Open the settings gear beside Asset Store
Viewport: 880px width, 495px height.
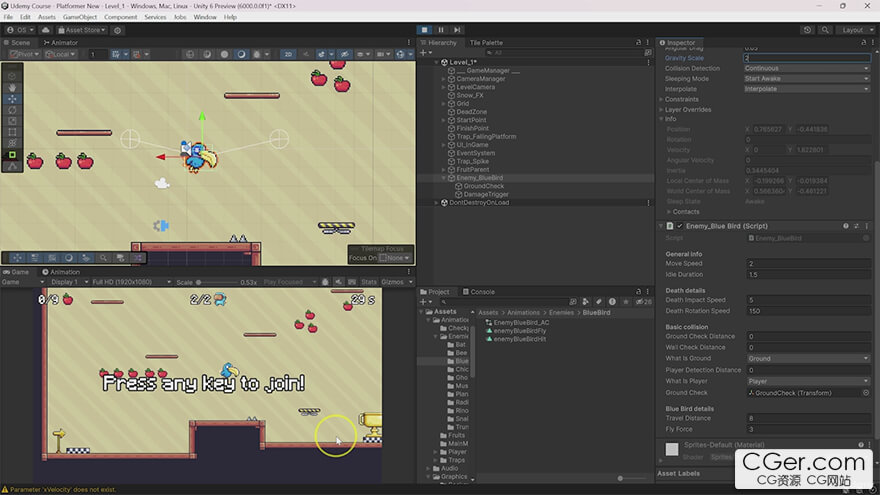pyautogui.click(x=118, y=30)
